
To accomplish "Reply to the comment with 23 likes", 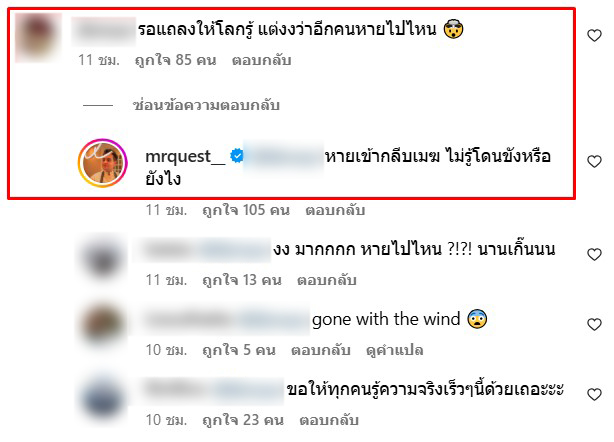I will (329, 420).
